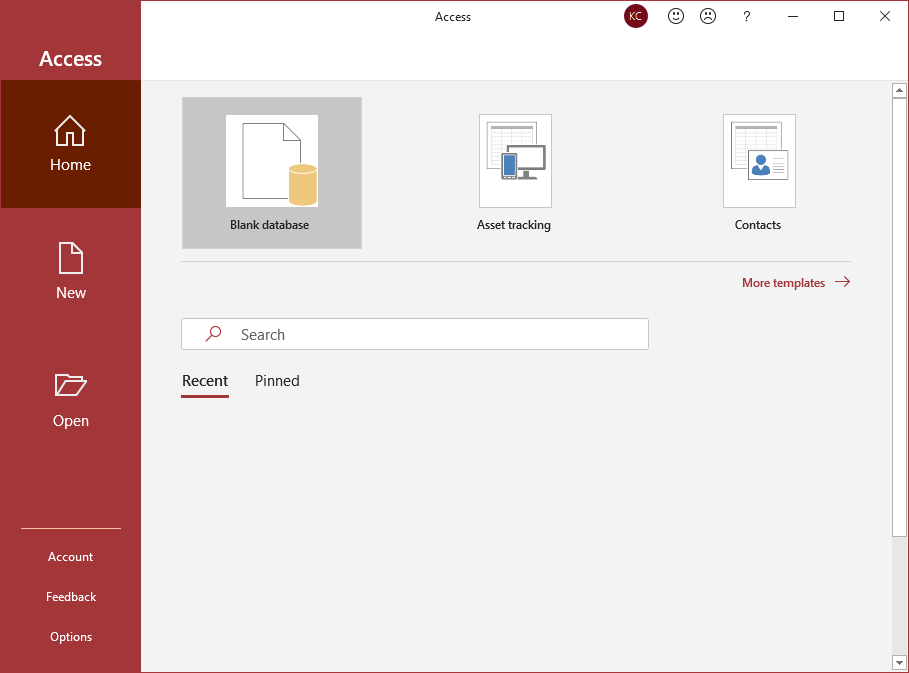The width and height of the screenshot is (909, 673).
Task: Click the scrollbar up arrow
Action: click(898, 90)
